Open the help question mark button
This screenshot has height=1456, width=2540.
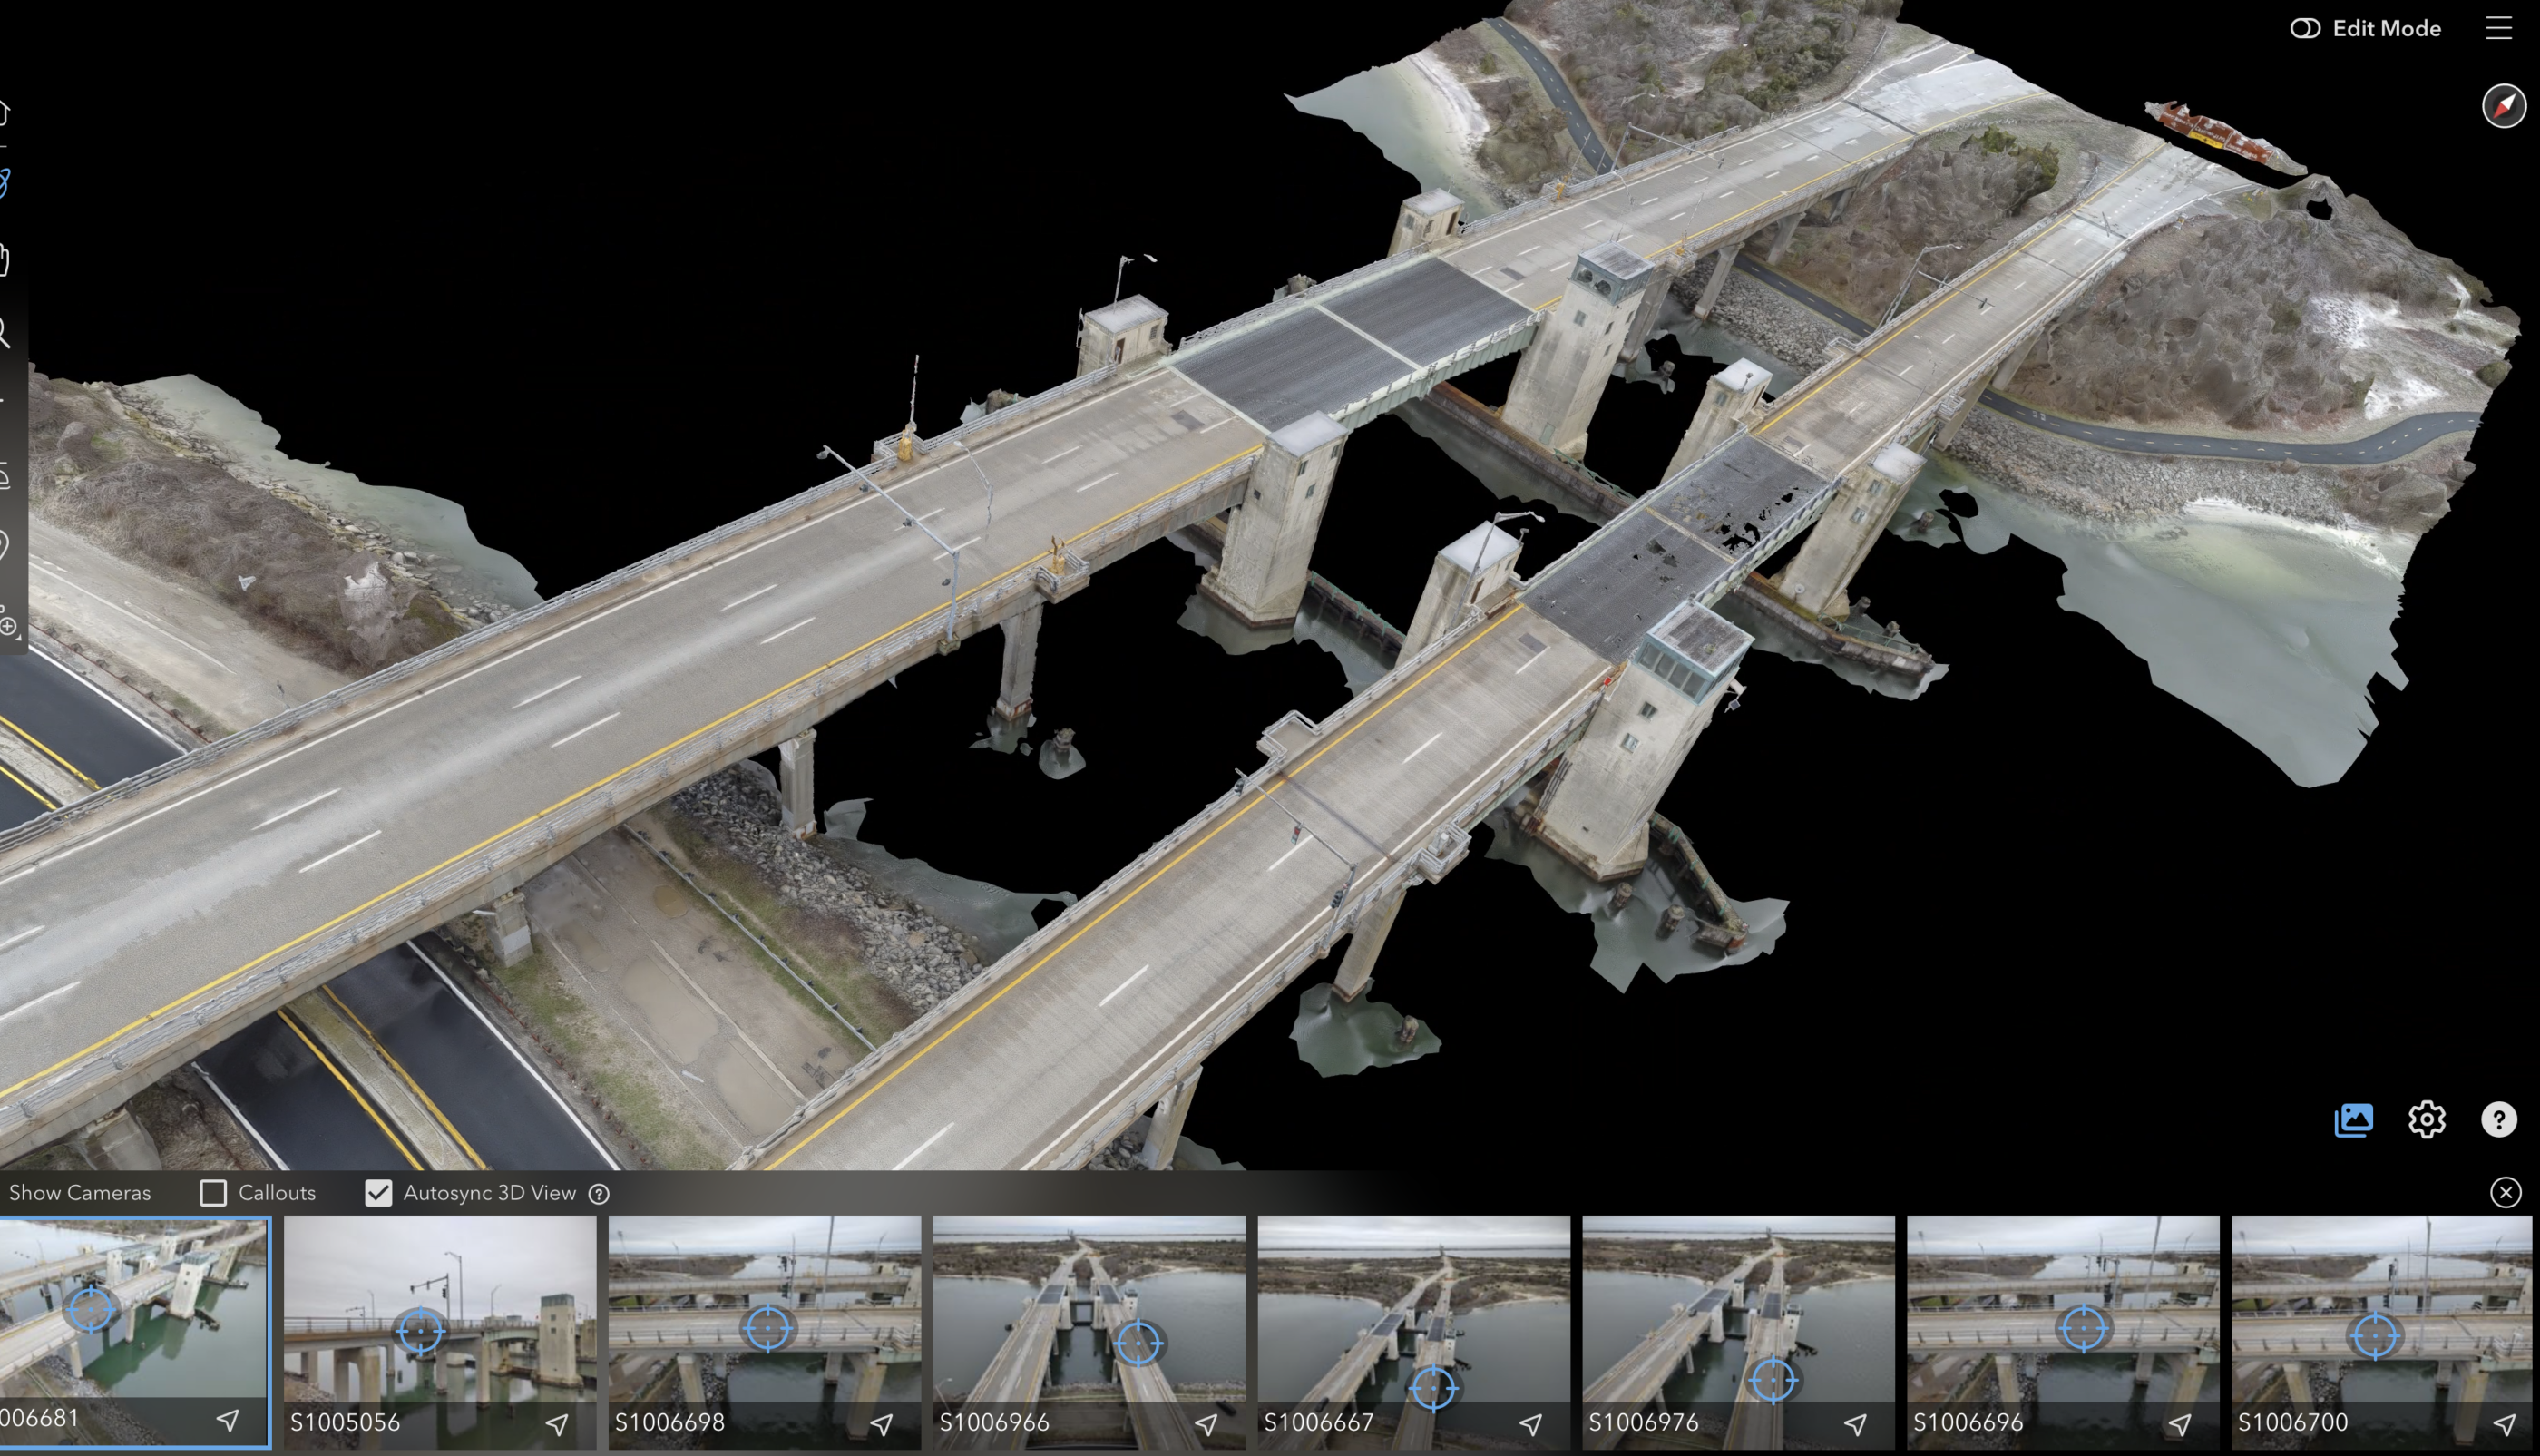[2498, 1119]
